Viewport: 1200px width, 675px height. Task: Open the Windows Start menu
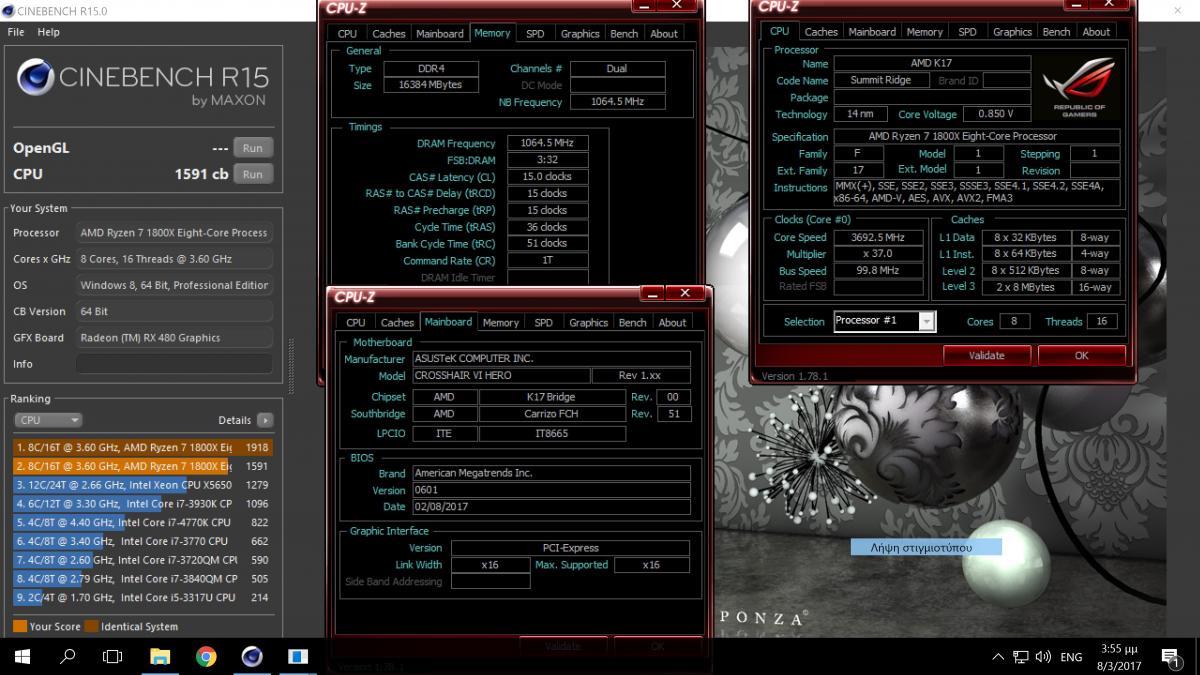(22, 657)
